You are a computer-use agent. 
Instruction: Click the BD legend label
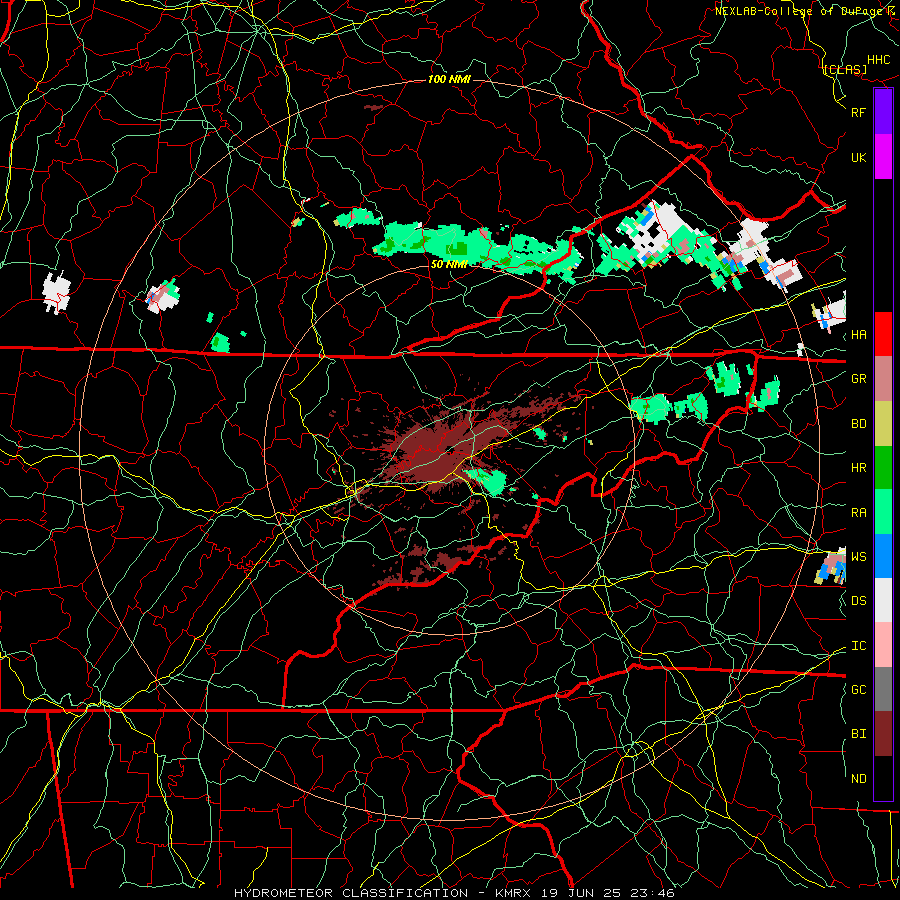click(859, 424)
